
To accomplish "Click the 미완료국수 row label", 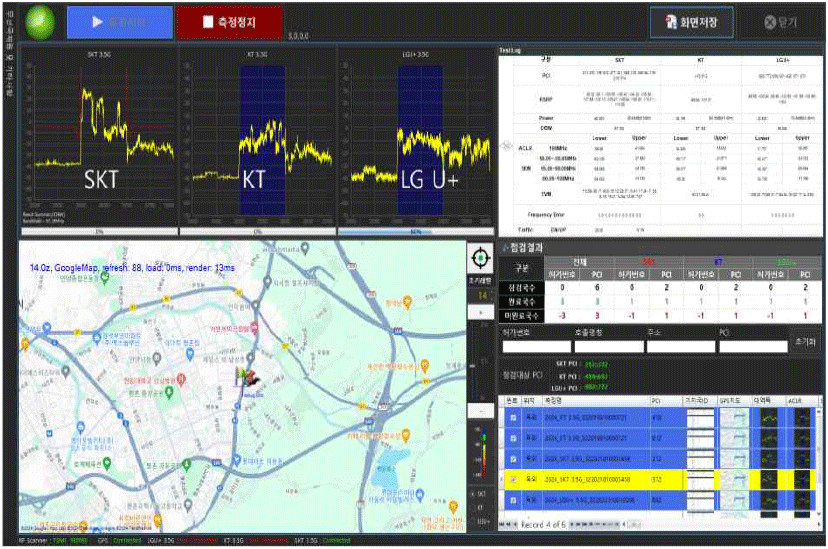I will click(522, 316).
